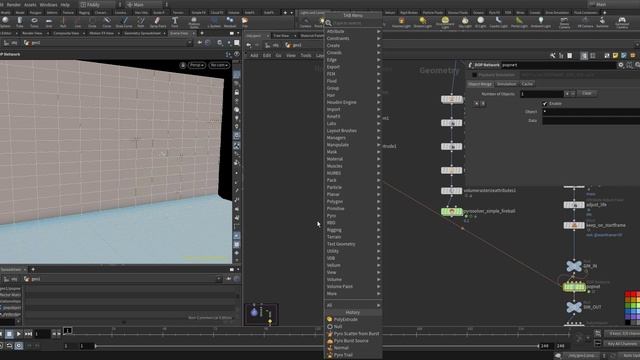This screenshot has width=640, height=360.
Task: Open the Add menu in network editor
Action: click(x=254, y=56)
